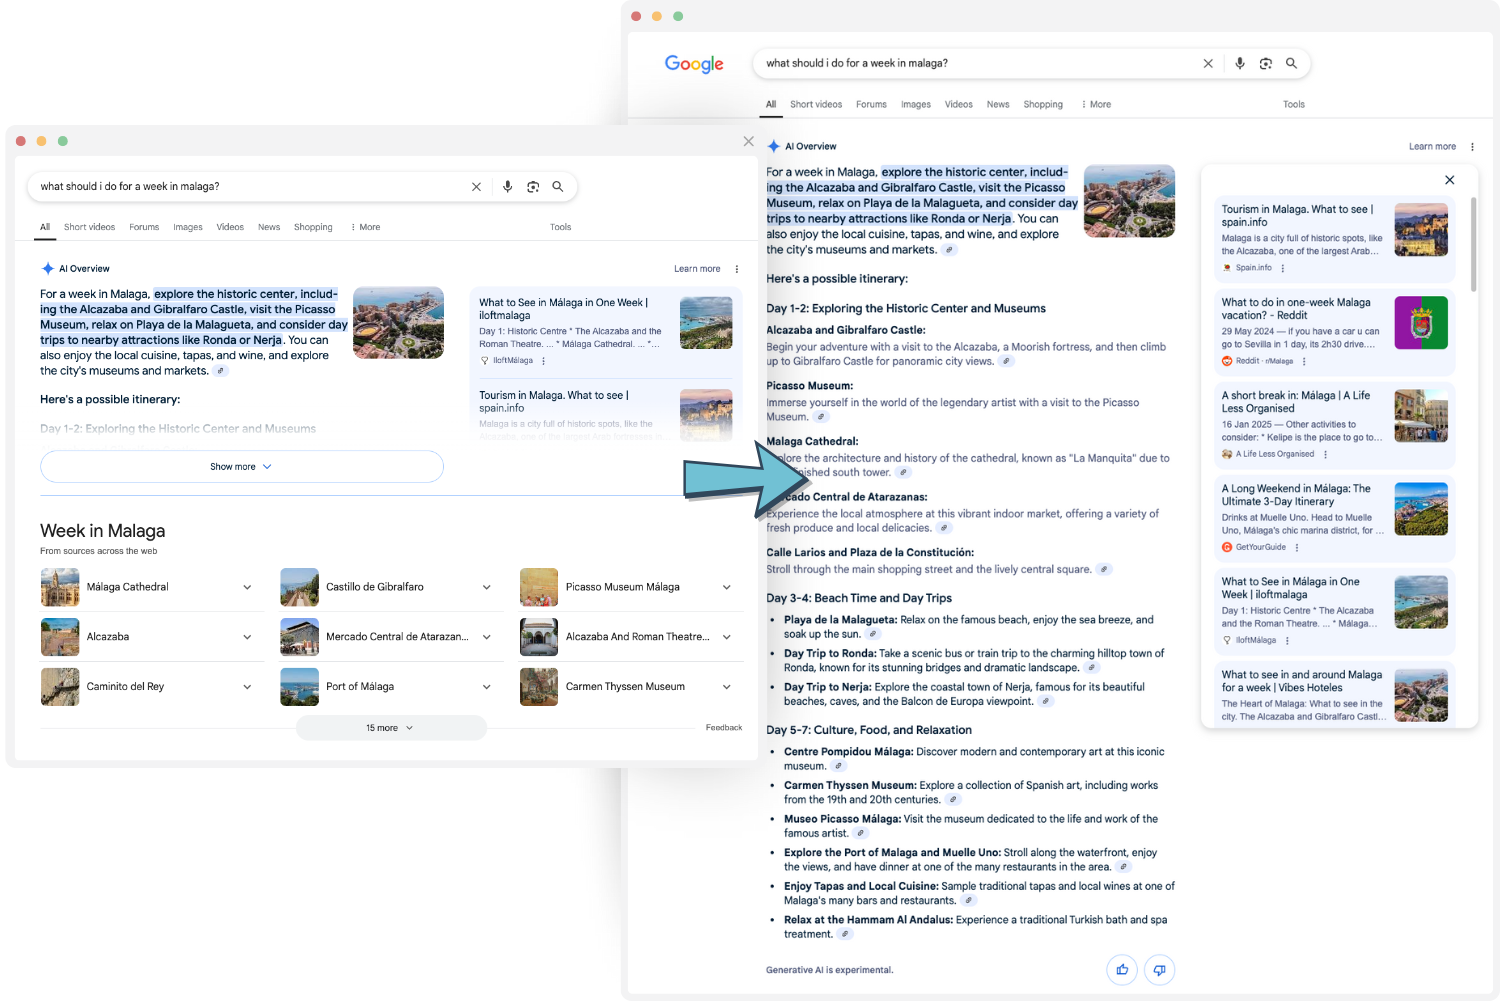Switch to Forums tab in left window
Screen dimensions: 1500x1001
click(144, 227)
